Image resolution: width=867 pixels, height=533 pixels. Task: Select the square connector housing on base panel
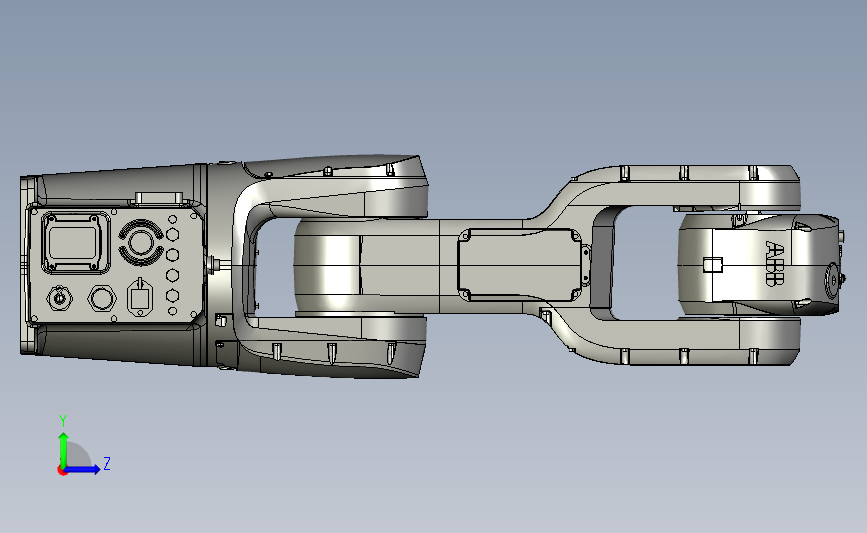coord(76,242)
